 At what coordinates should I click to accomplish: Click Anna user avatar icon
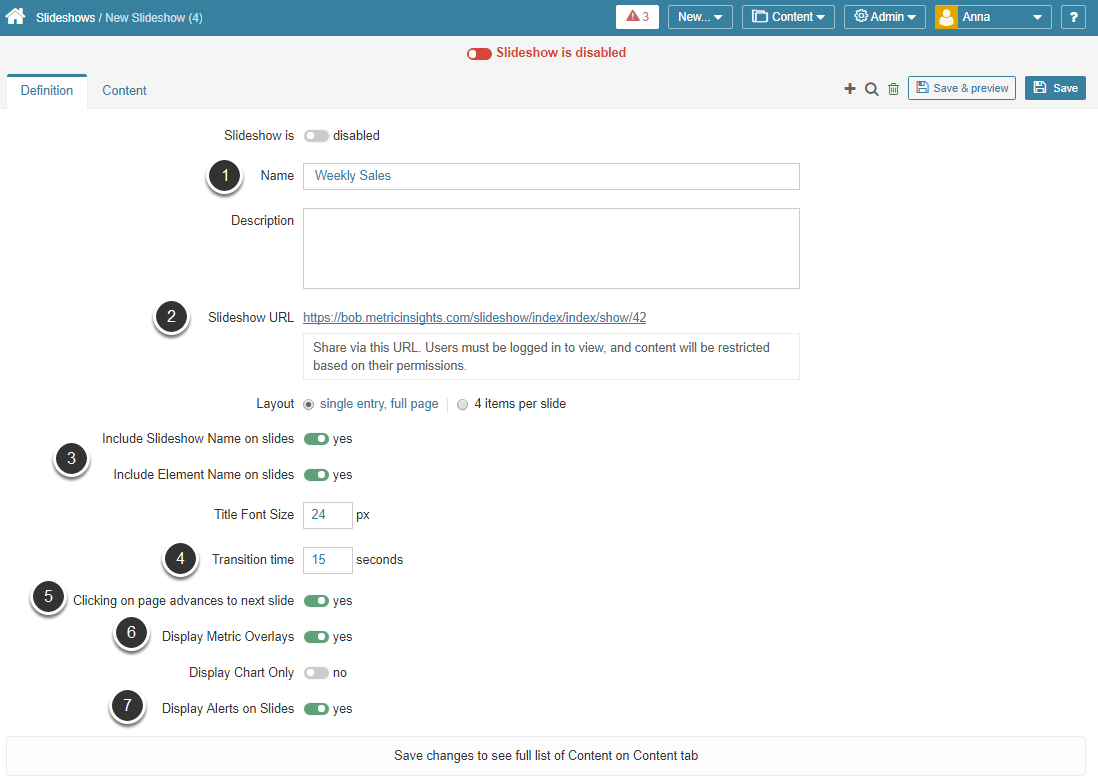[x=946, y=17]
